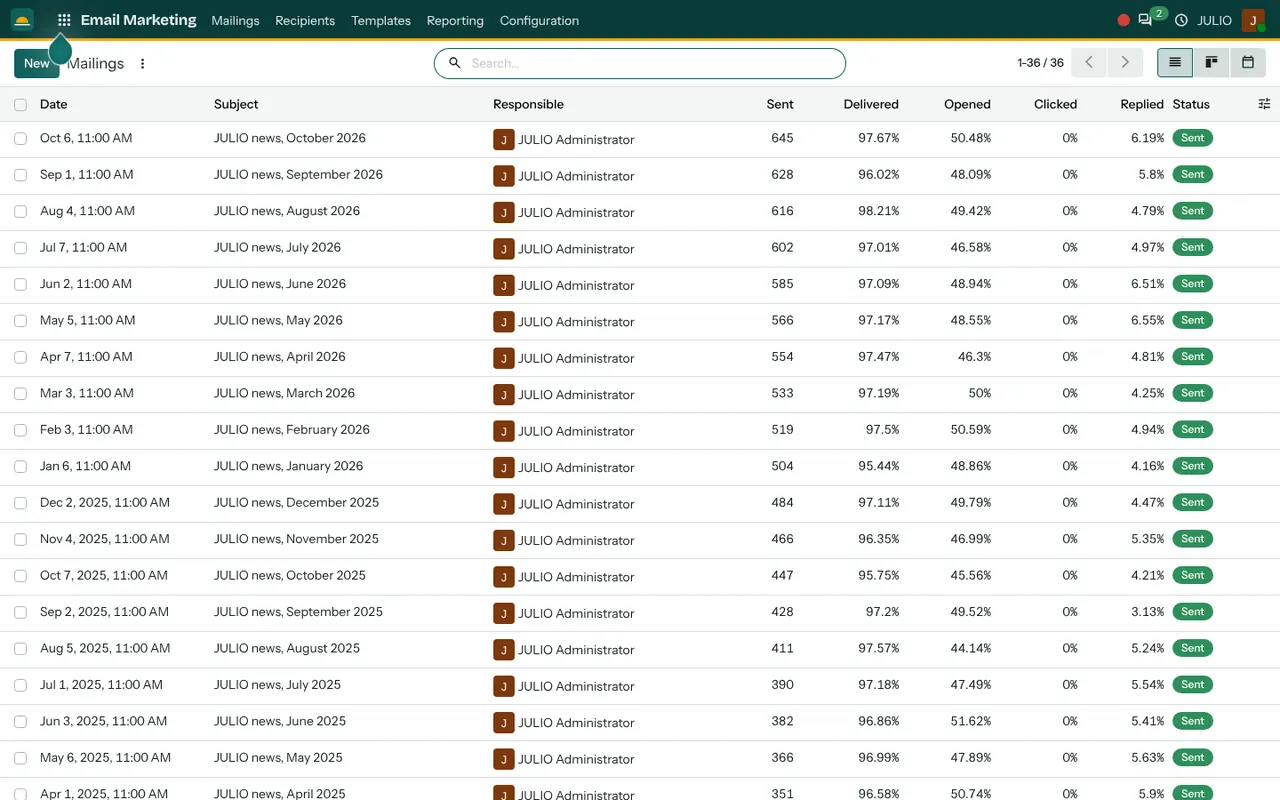Sort by Opened column header
This screenshot has width=1280, height=800.
[x=967, y=104]
